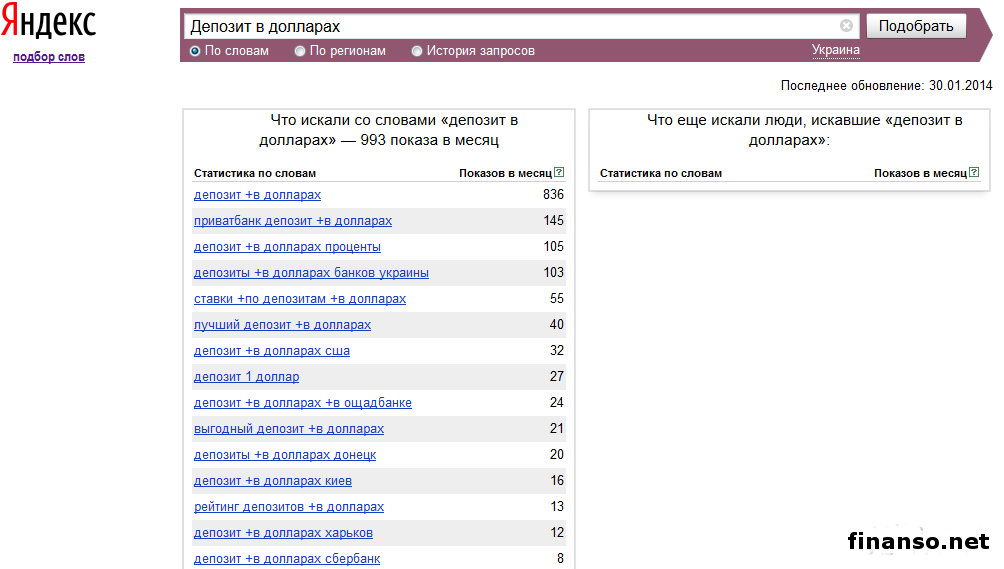The height and width of the screenshot is (569, 1004).
Task: Click 'ставки +по депозитам +в долларах' link
Action: (x=300, y=299)
